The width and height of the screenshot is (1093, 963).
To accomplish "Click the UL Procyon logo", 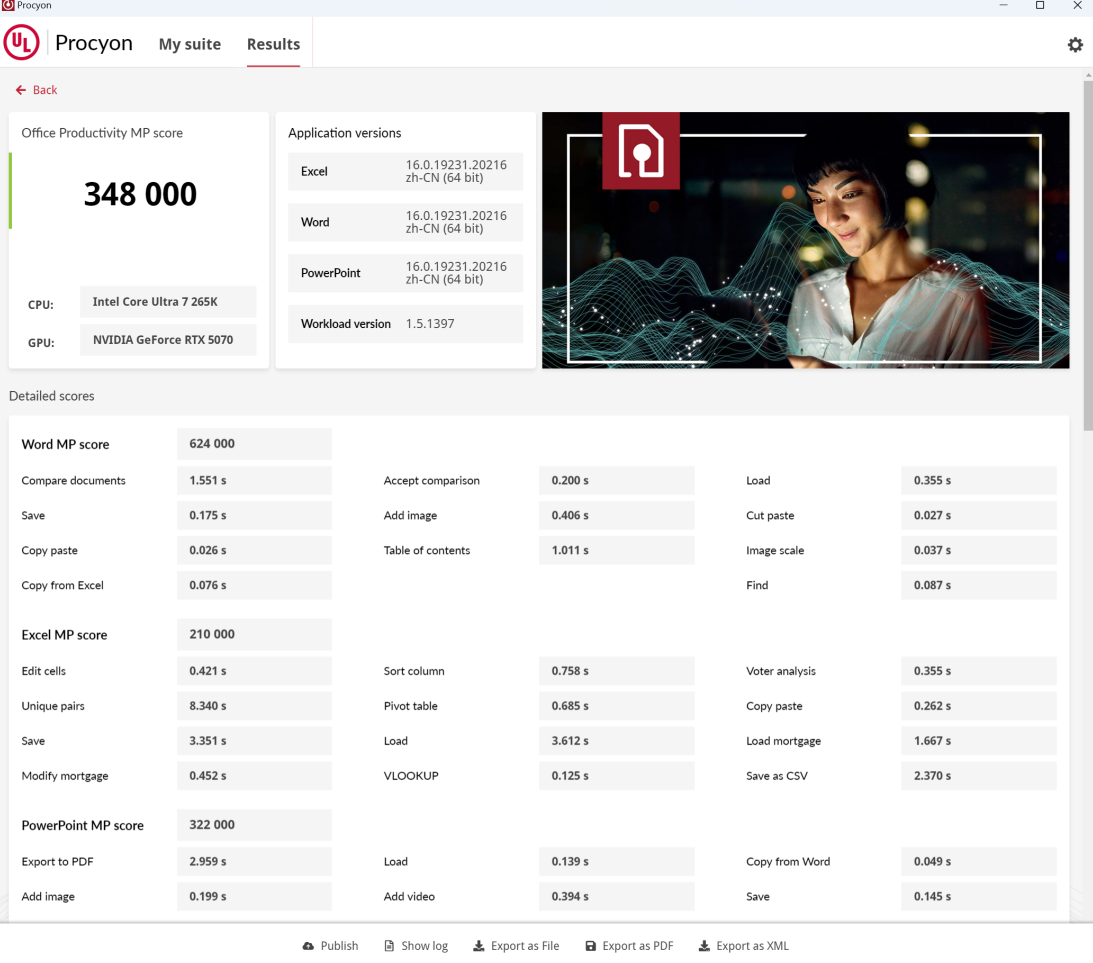I will click(22, 43).
